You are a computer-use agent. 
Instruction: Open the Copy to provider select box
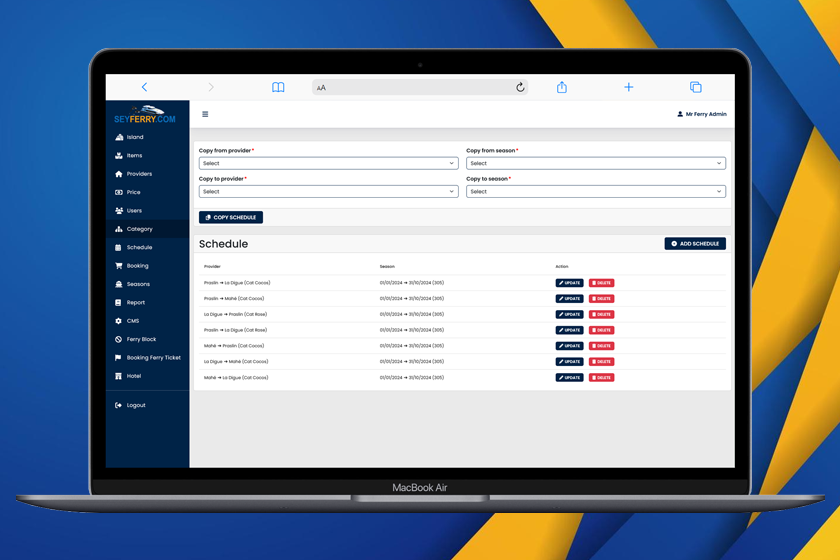(328, 191)
